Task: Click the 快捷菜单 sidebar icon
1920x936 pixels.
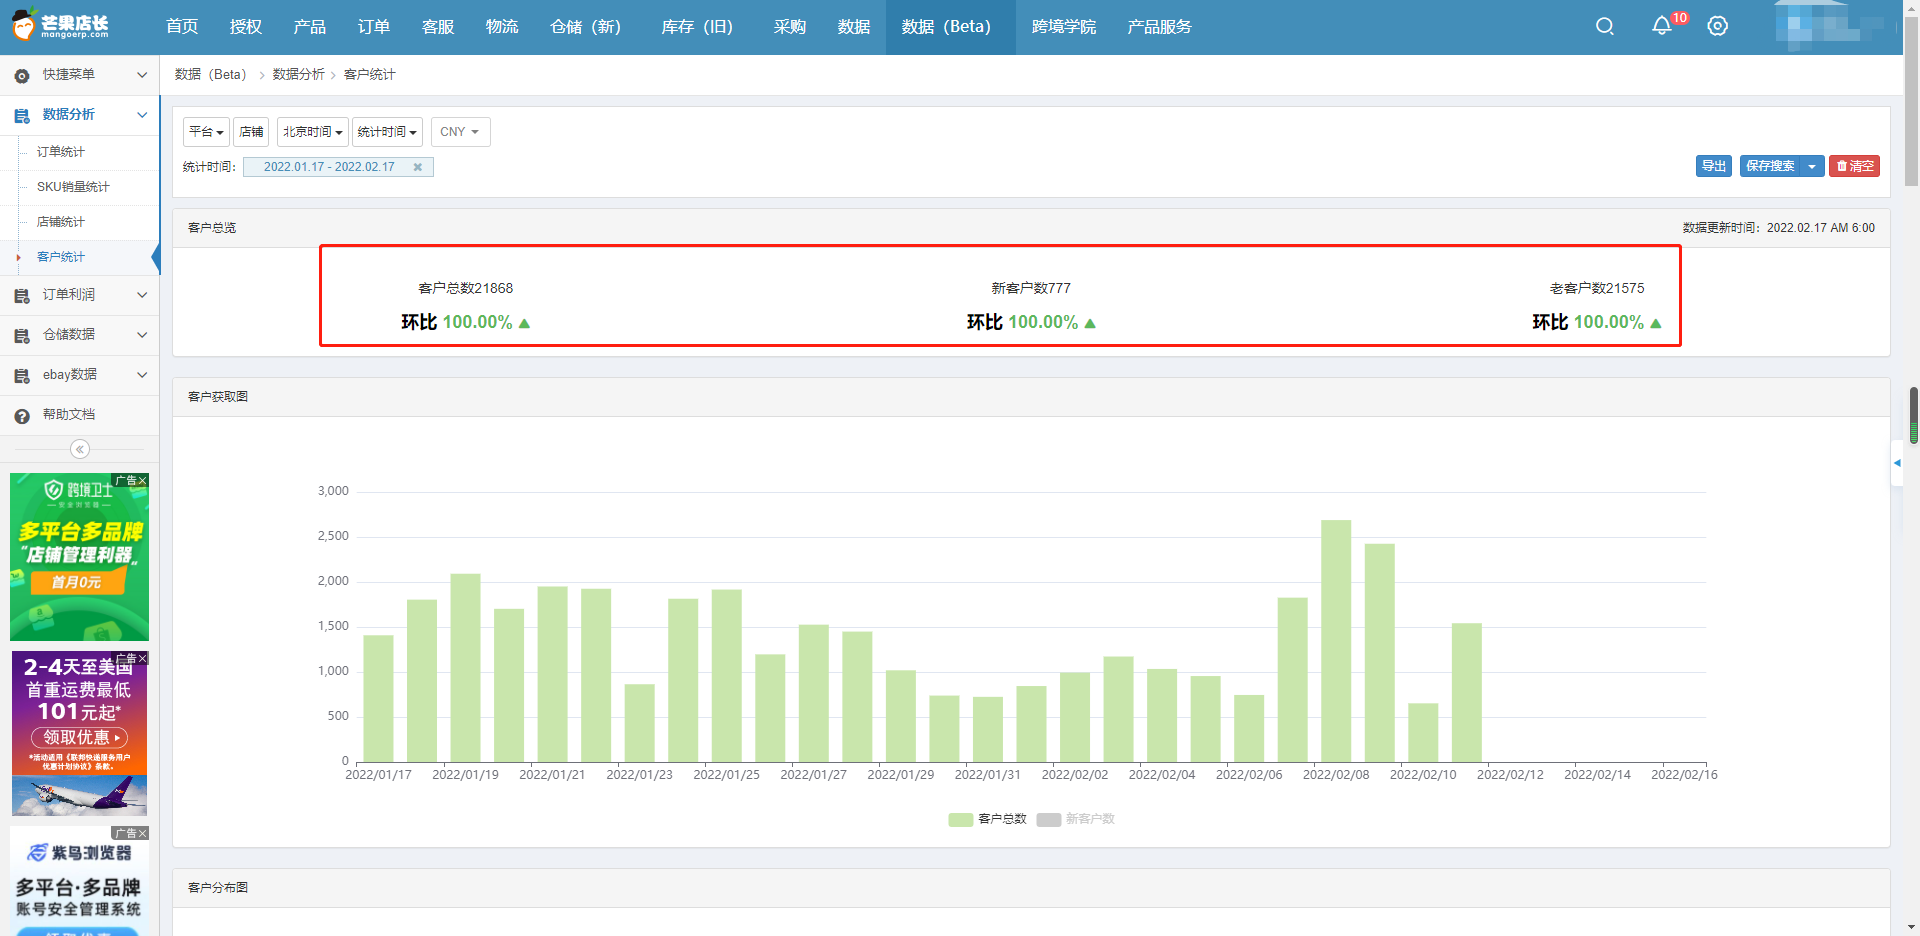Action: point(22,76)
